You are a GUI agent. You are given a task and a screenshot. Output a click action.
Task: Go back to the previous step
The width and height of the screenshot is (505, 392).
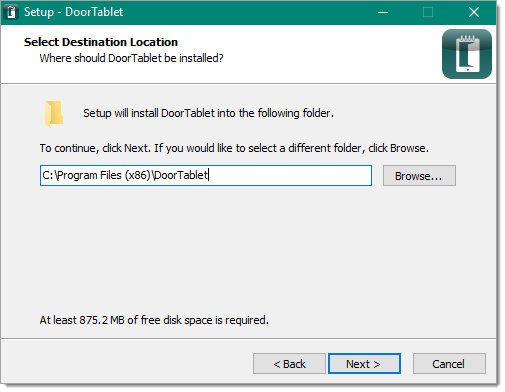(x=289, y=364)
